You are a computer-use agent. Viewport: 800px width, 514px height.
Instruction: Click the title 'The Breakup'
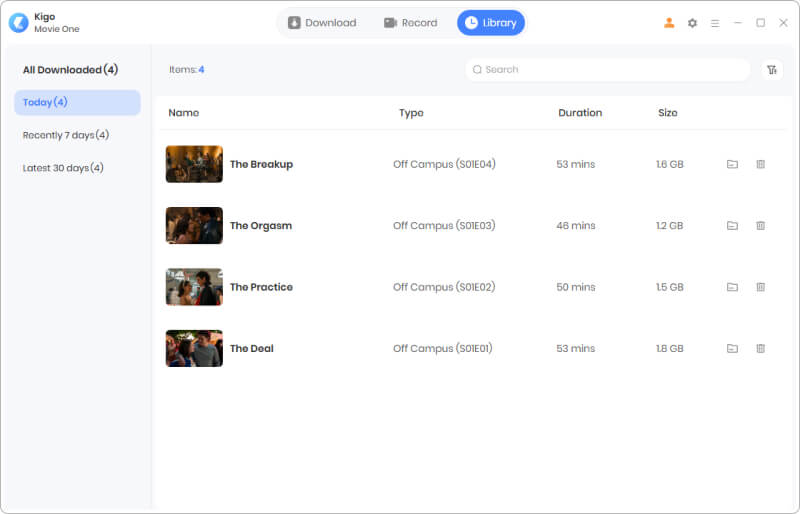(261, 164)
